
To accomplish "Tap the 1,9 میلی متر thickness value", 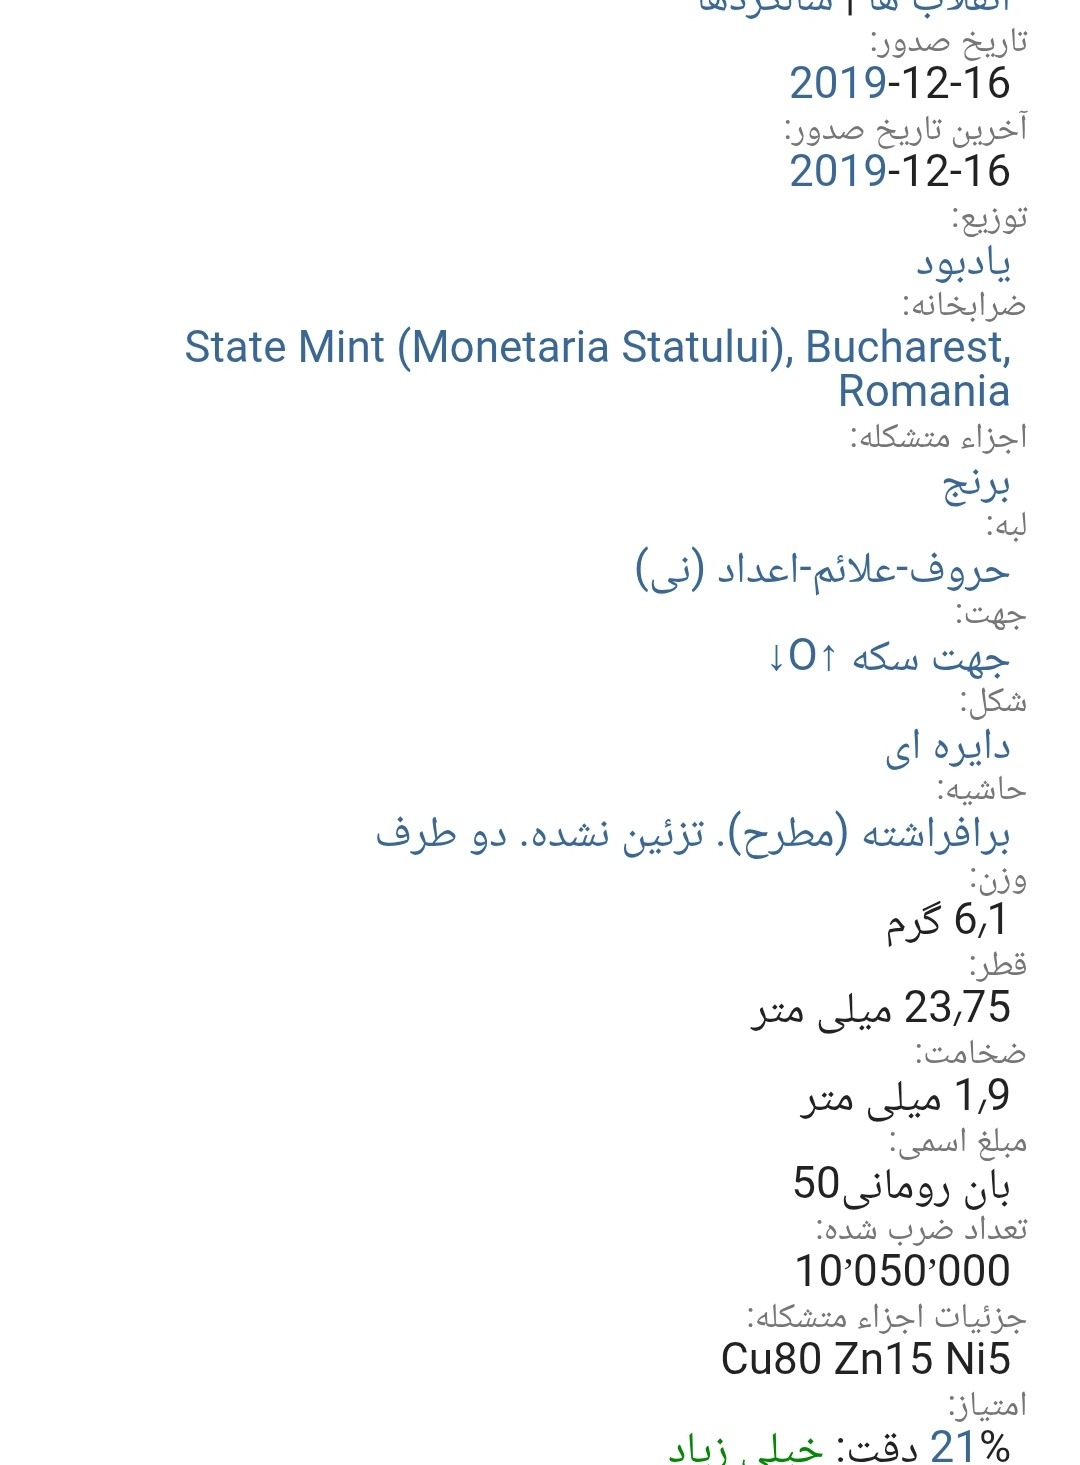I will point(904,1097).
